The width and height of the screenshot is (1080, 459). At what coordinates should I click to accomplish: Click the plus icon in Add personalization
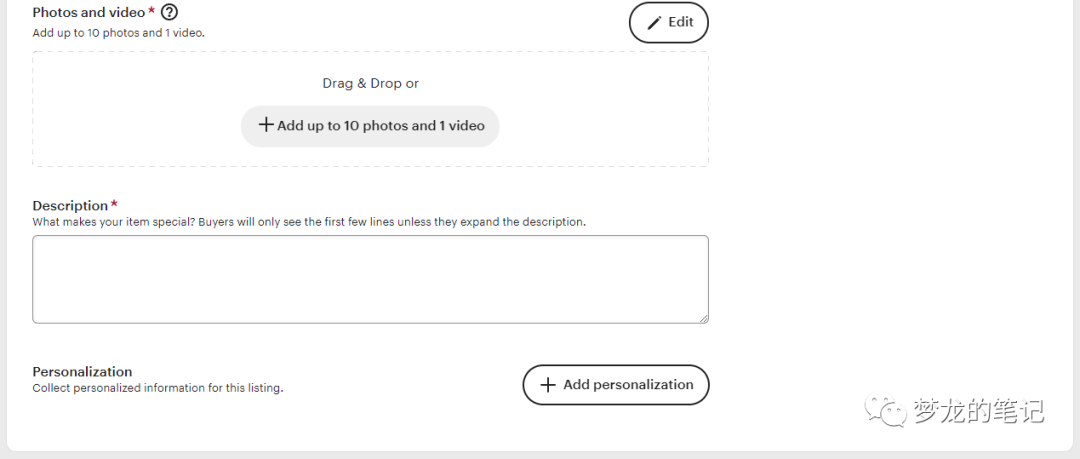pyautogui.click(x=547, y=385)
